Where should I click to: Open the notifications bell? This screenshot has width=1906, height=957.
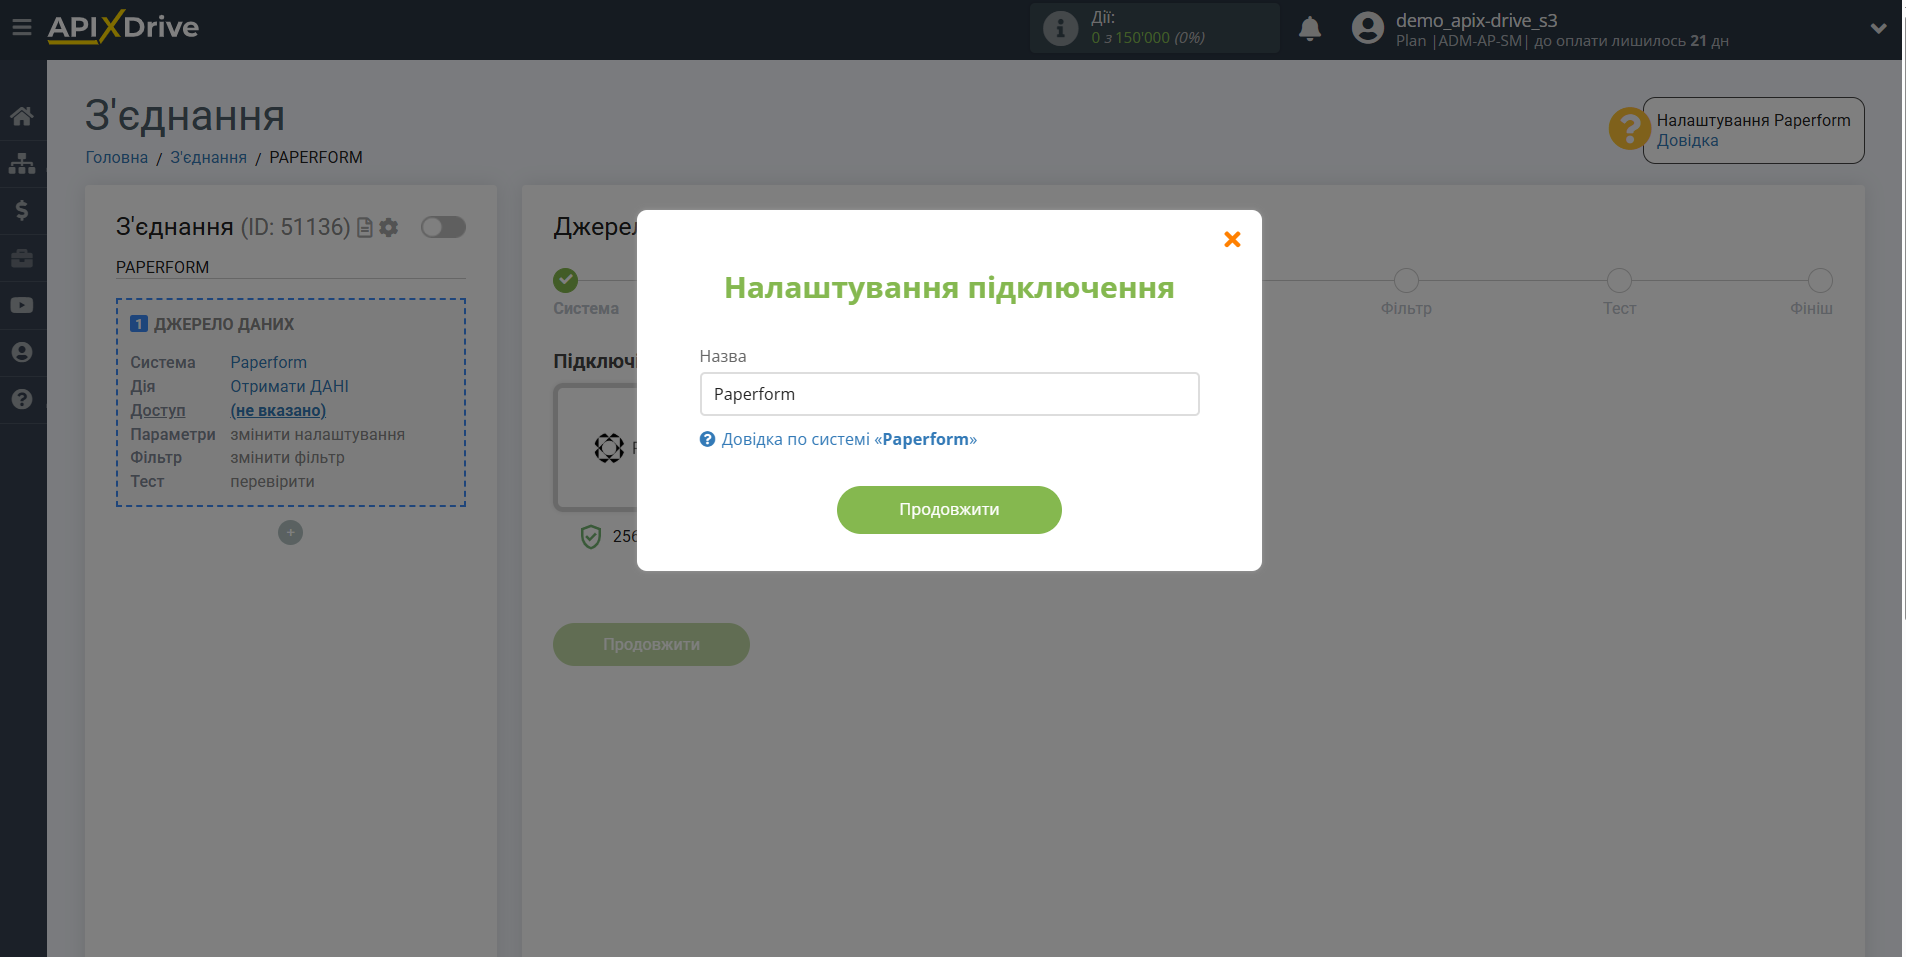click(x=1310, y=28)
